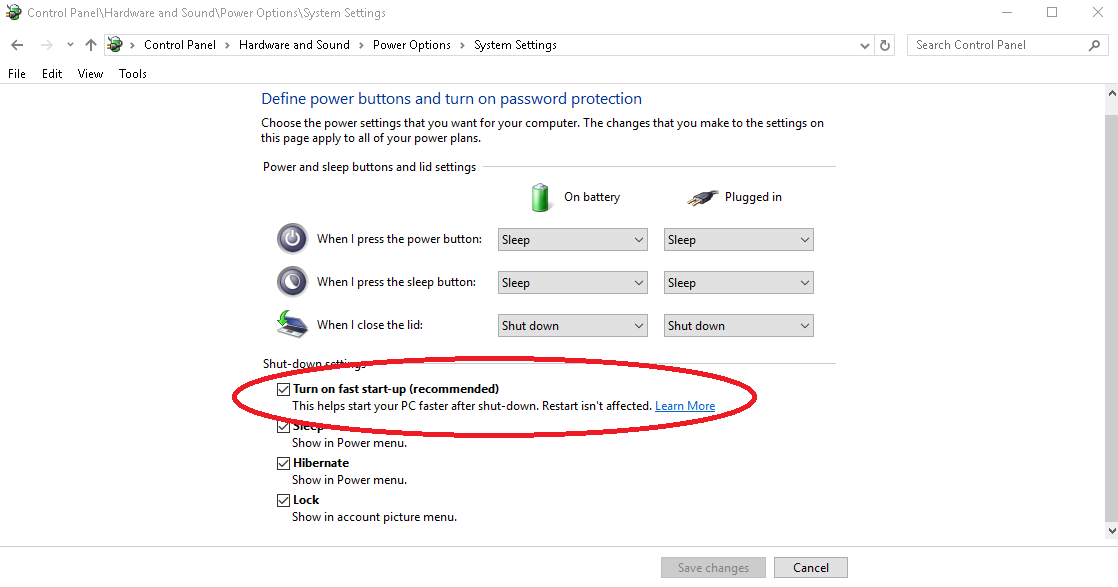Open power button On battery dropdown

[573, 240]
